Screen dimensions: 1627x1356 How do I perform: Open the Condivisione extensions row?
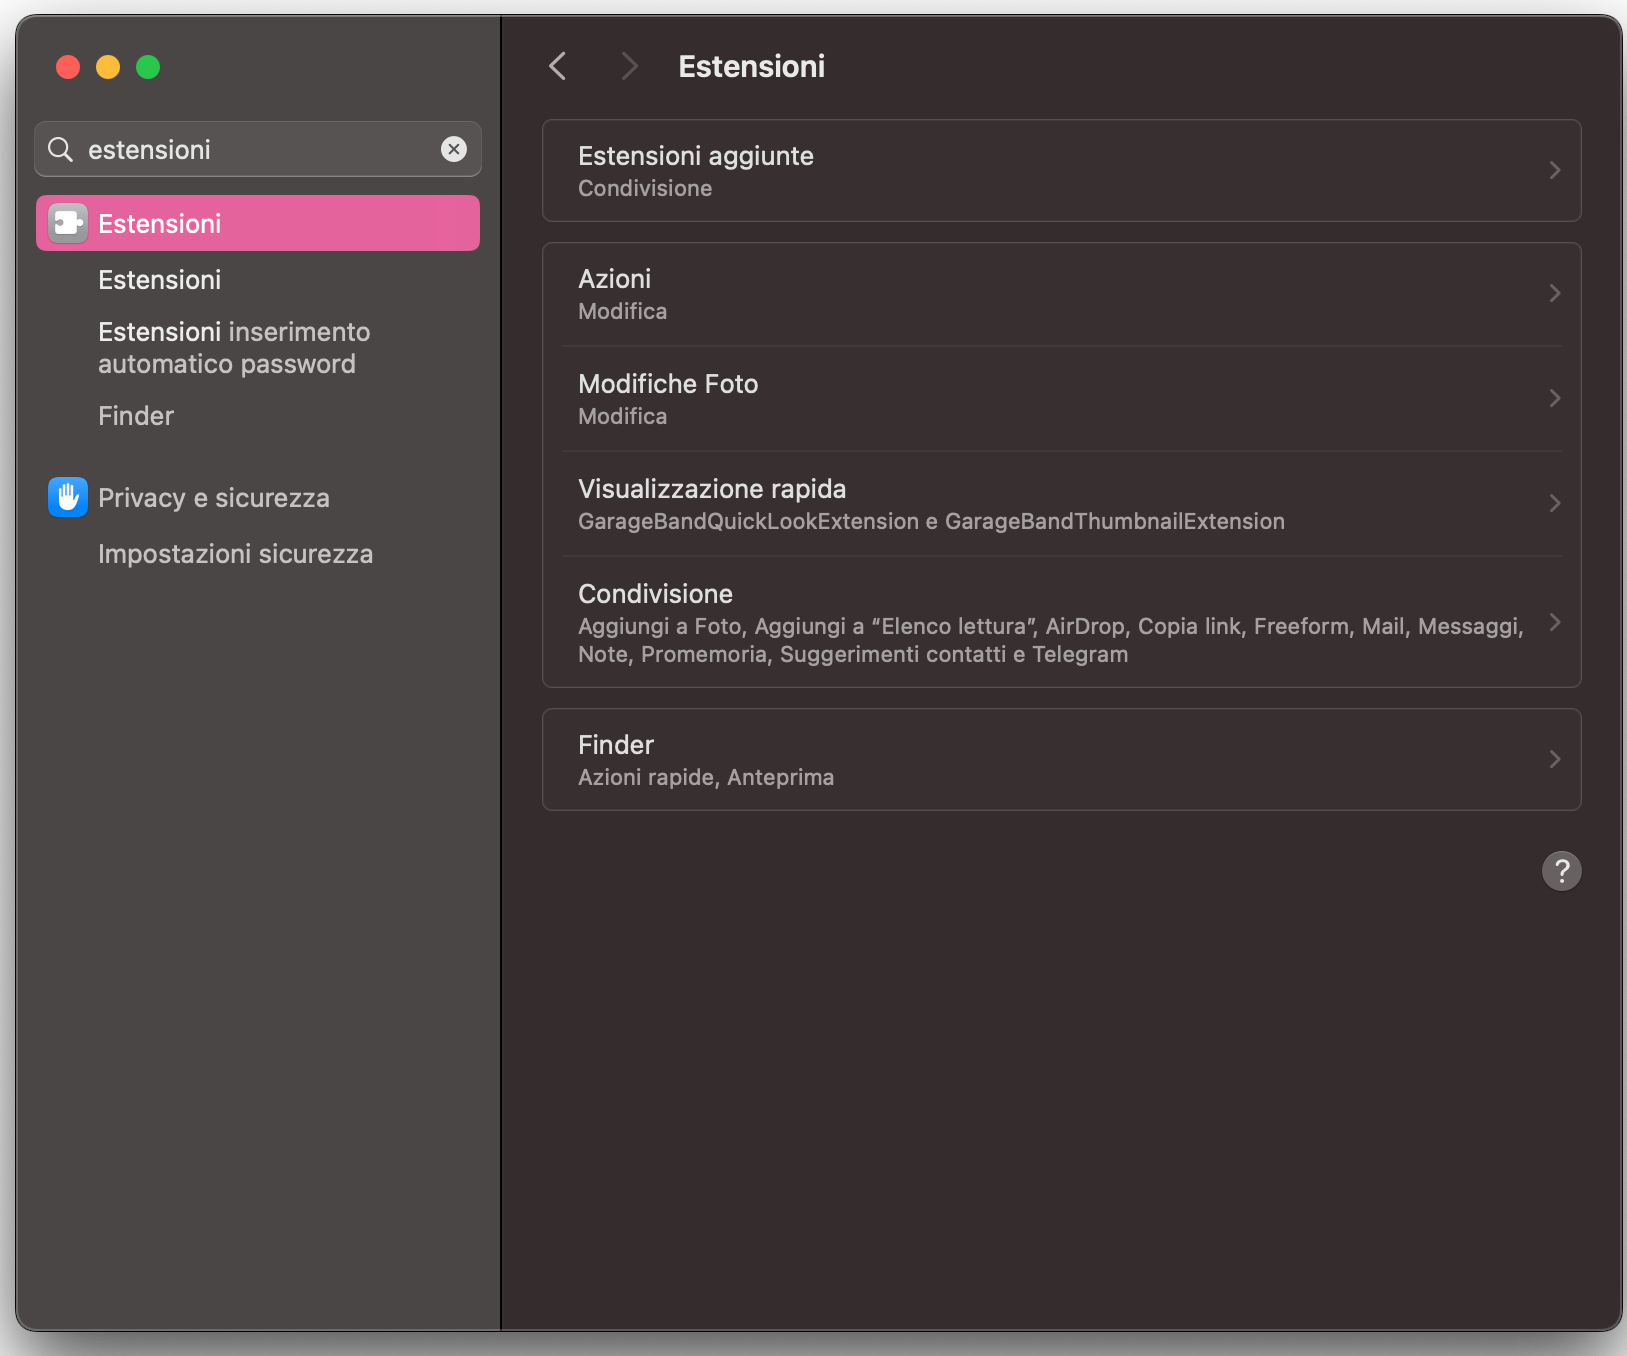coord(1060,622)
